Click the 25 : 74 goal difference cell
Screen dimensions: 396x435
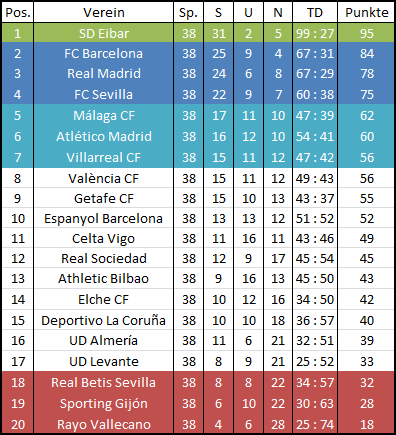pyautogui.click(x=315, y=424)
